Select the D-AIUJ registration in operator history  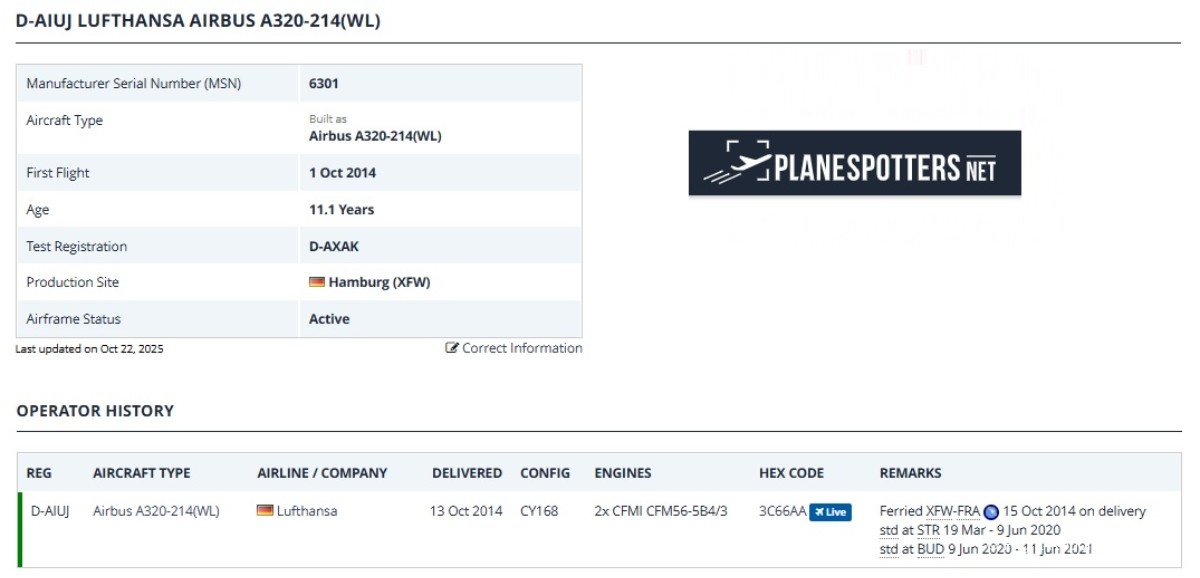(50, 511)
